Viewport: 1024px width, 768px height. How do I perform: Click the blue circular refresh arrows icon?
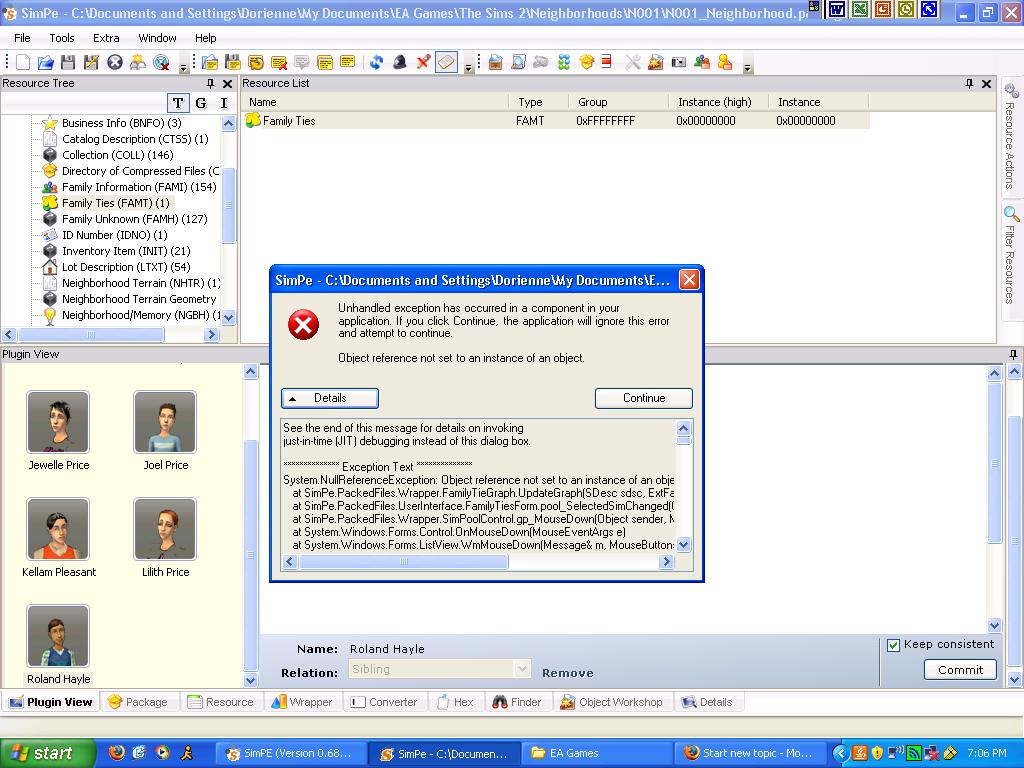[x=376, y=63]
